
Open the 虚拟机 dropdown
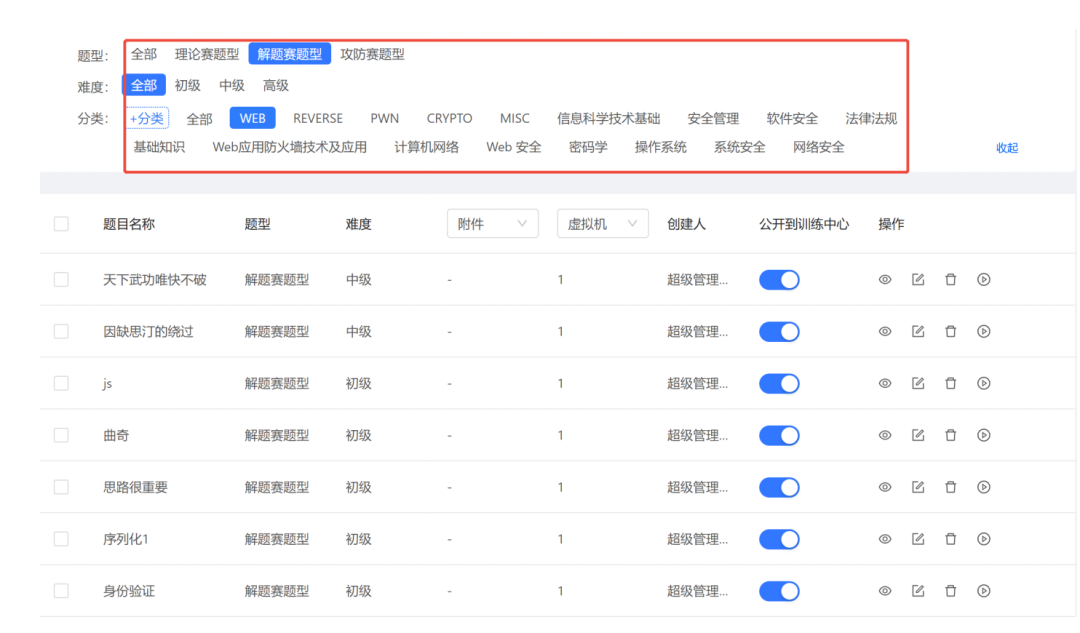[602, 223]
